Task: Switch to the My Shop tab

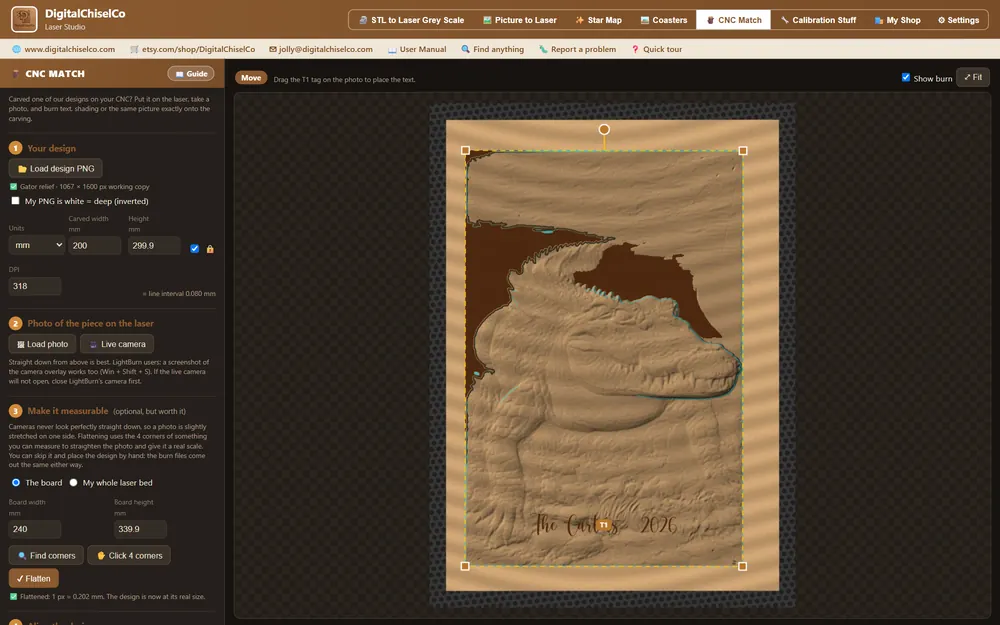Action: pyautogui.click(x=897, y=20)
